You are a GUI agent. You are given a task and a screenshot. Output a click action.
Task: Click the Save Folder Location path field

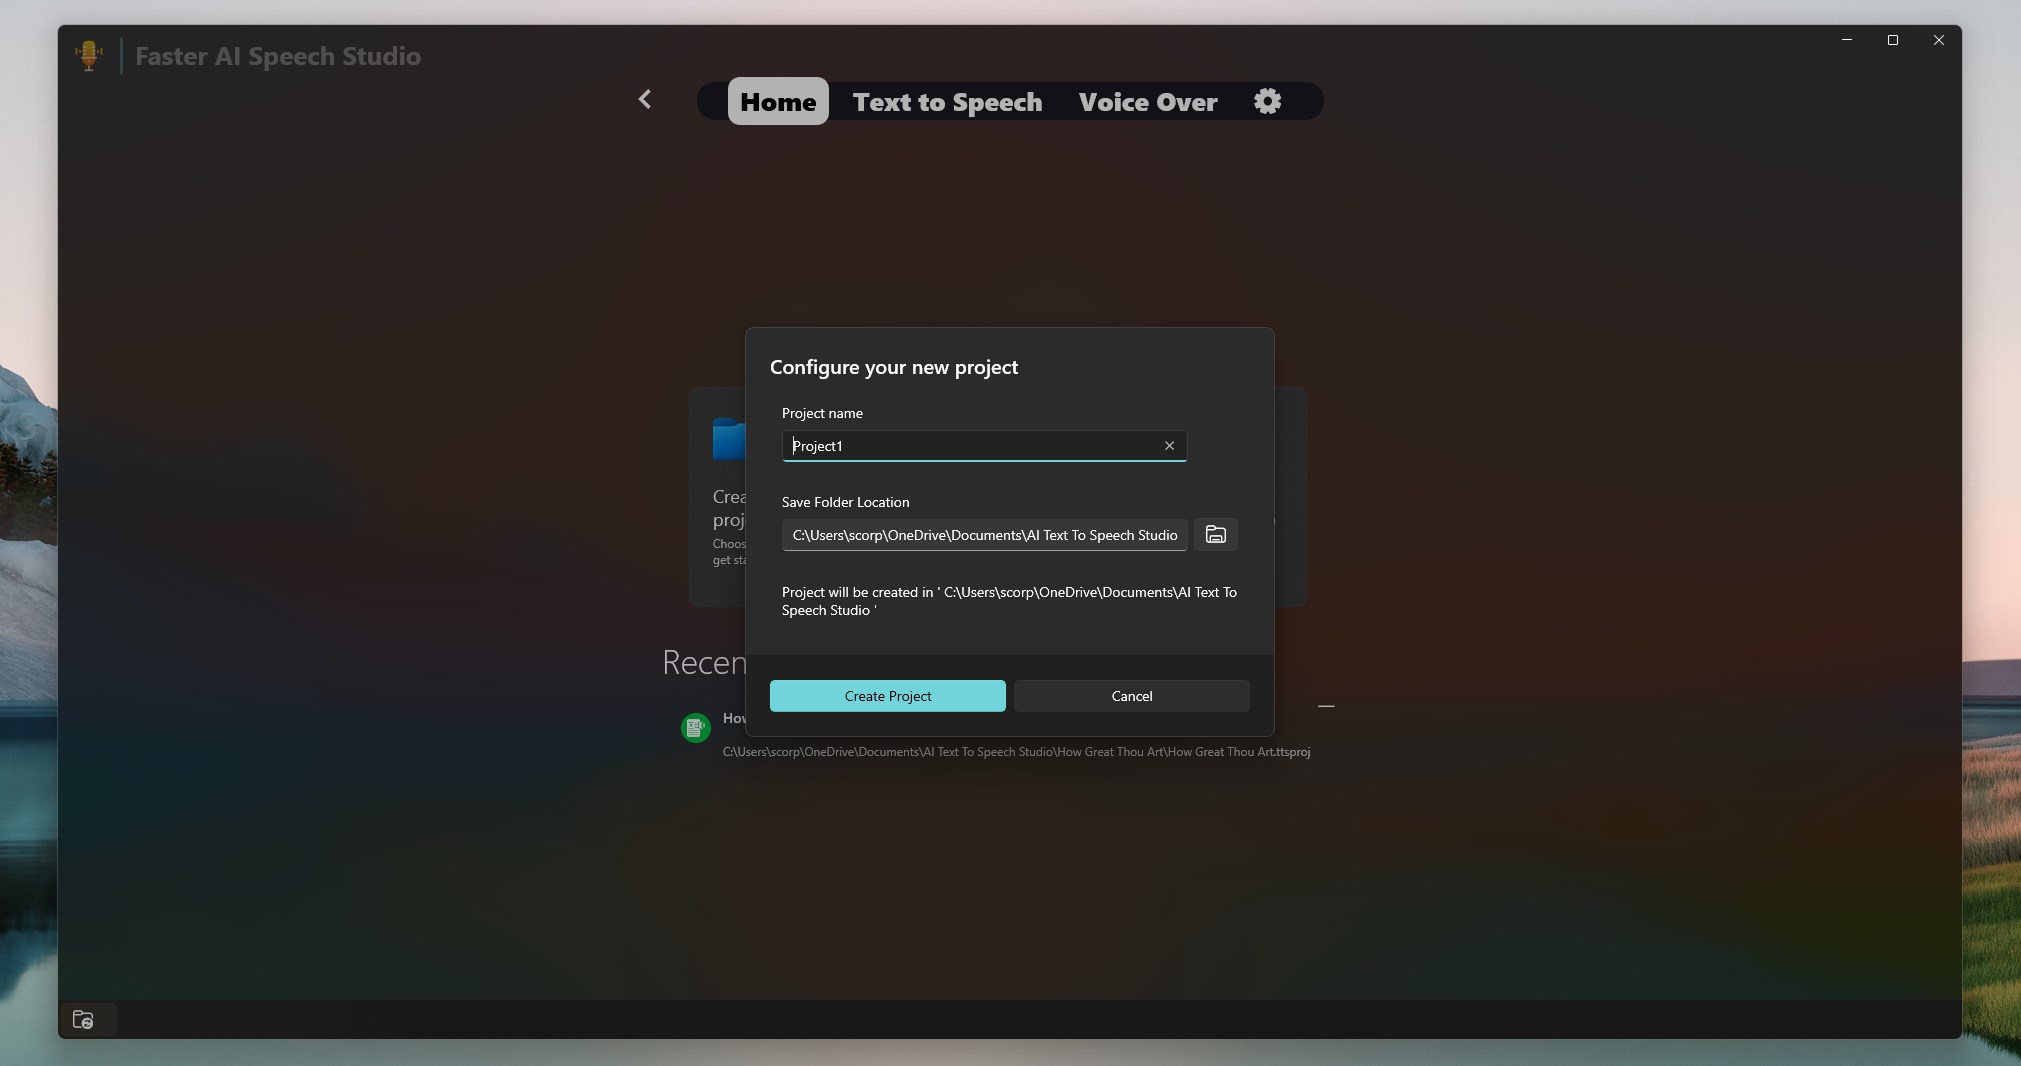point(982,535)
